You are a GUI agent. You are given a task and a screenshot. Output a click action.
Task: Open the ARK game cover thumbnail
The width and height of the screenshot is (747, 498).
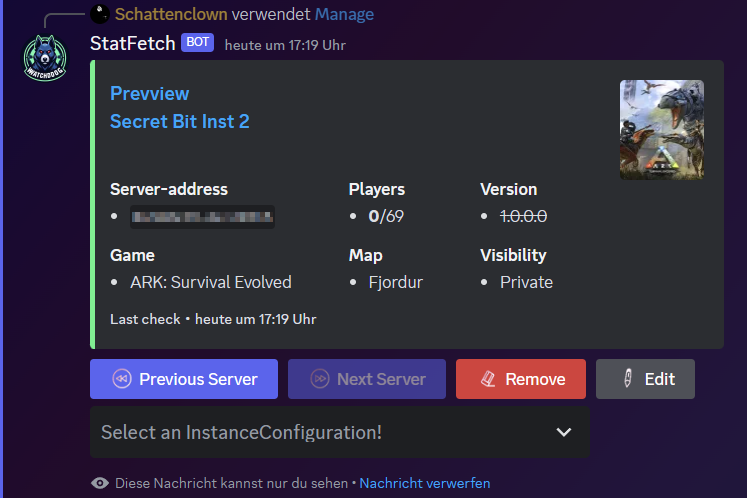click(661, 130)
